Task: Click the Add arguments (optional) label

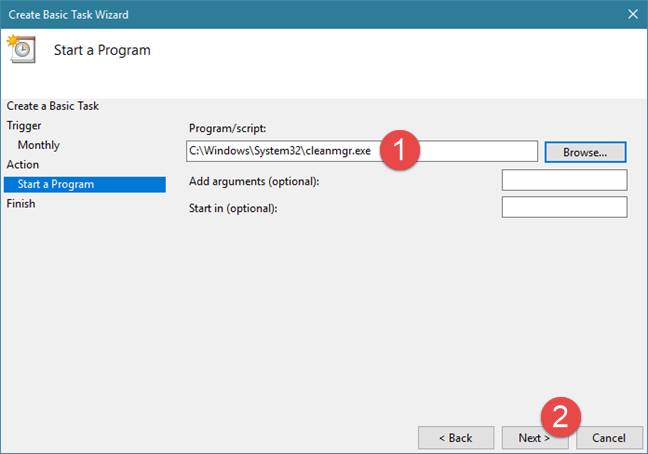Action: [x=252, y=180]
